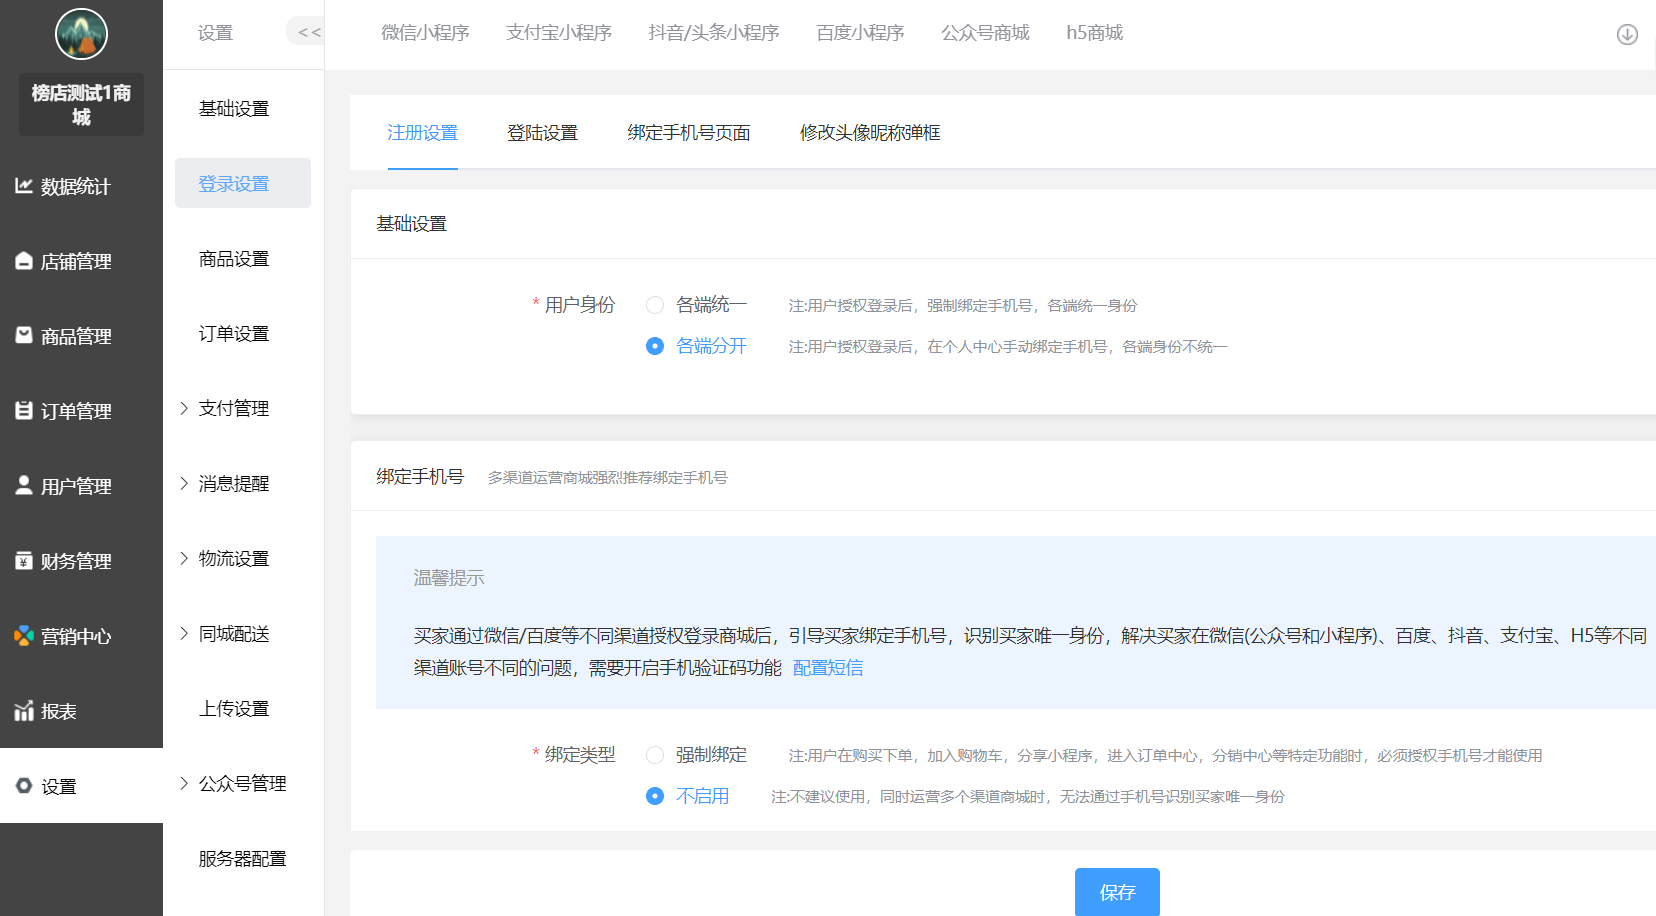Screen dimensions: 1656x916
Task: Click 设置 header above the settings submenu
Action: tap(215, 33)
